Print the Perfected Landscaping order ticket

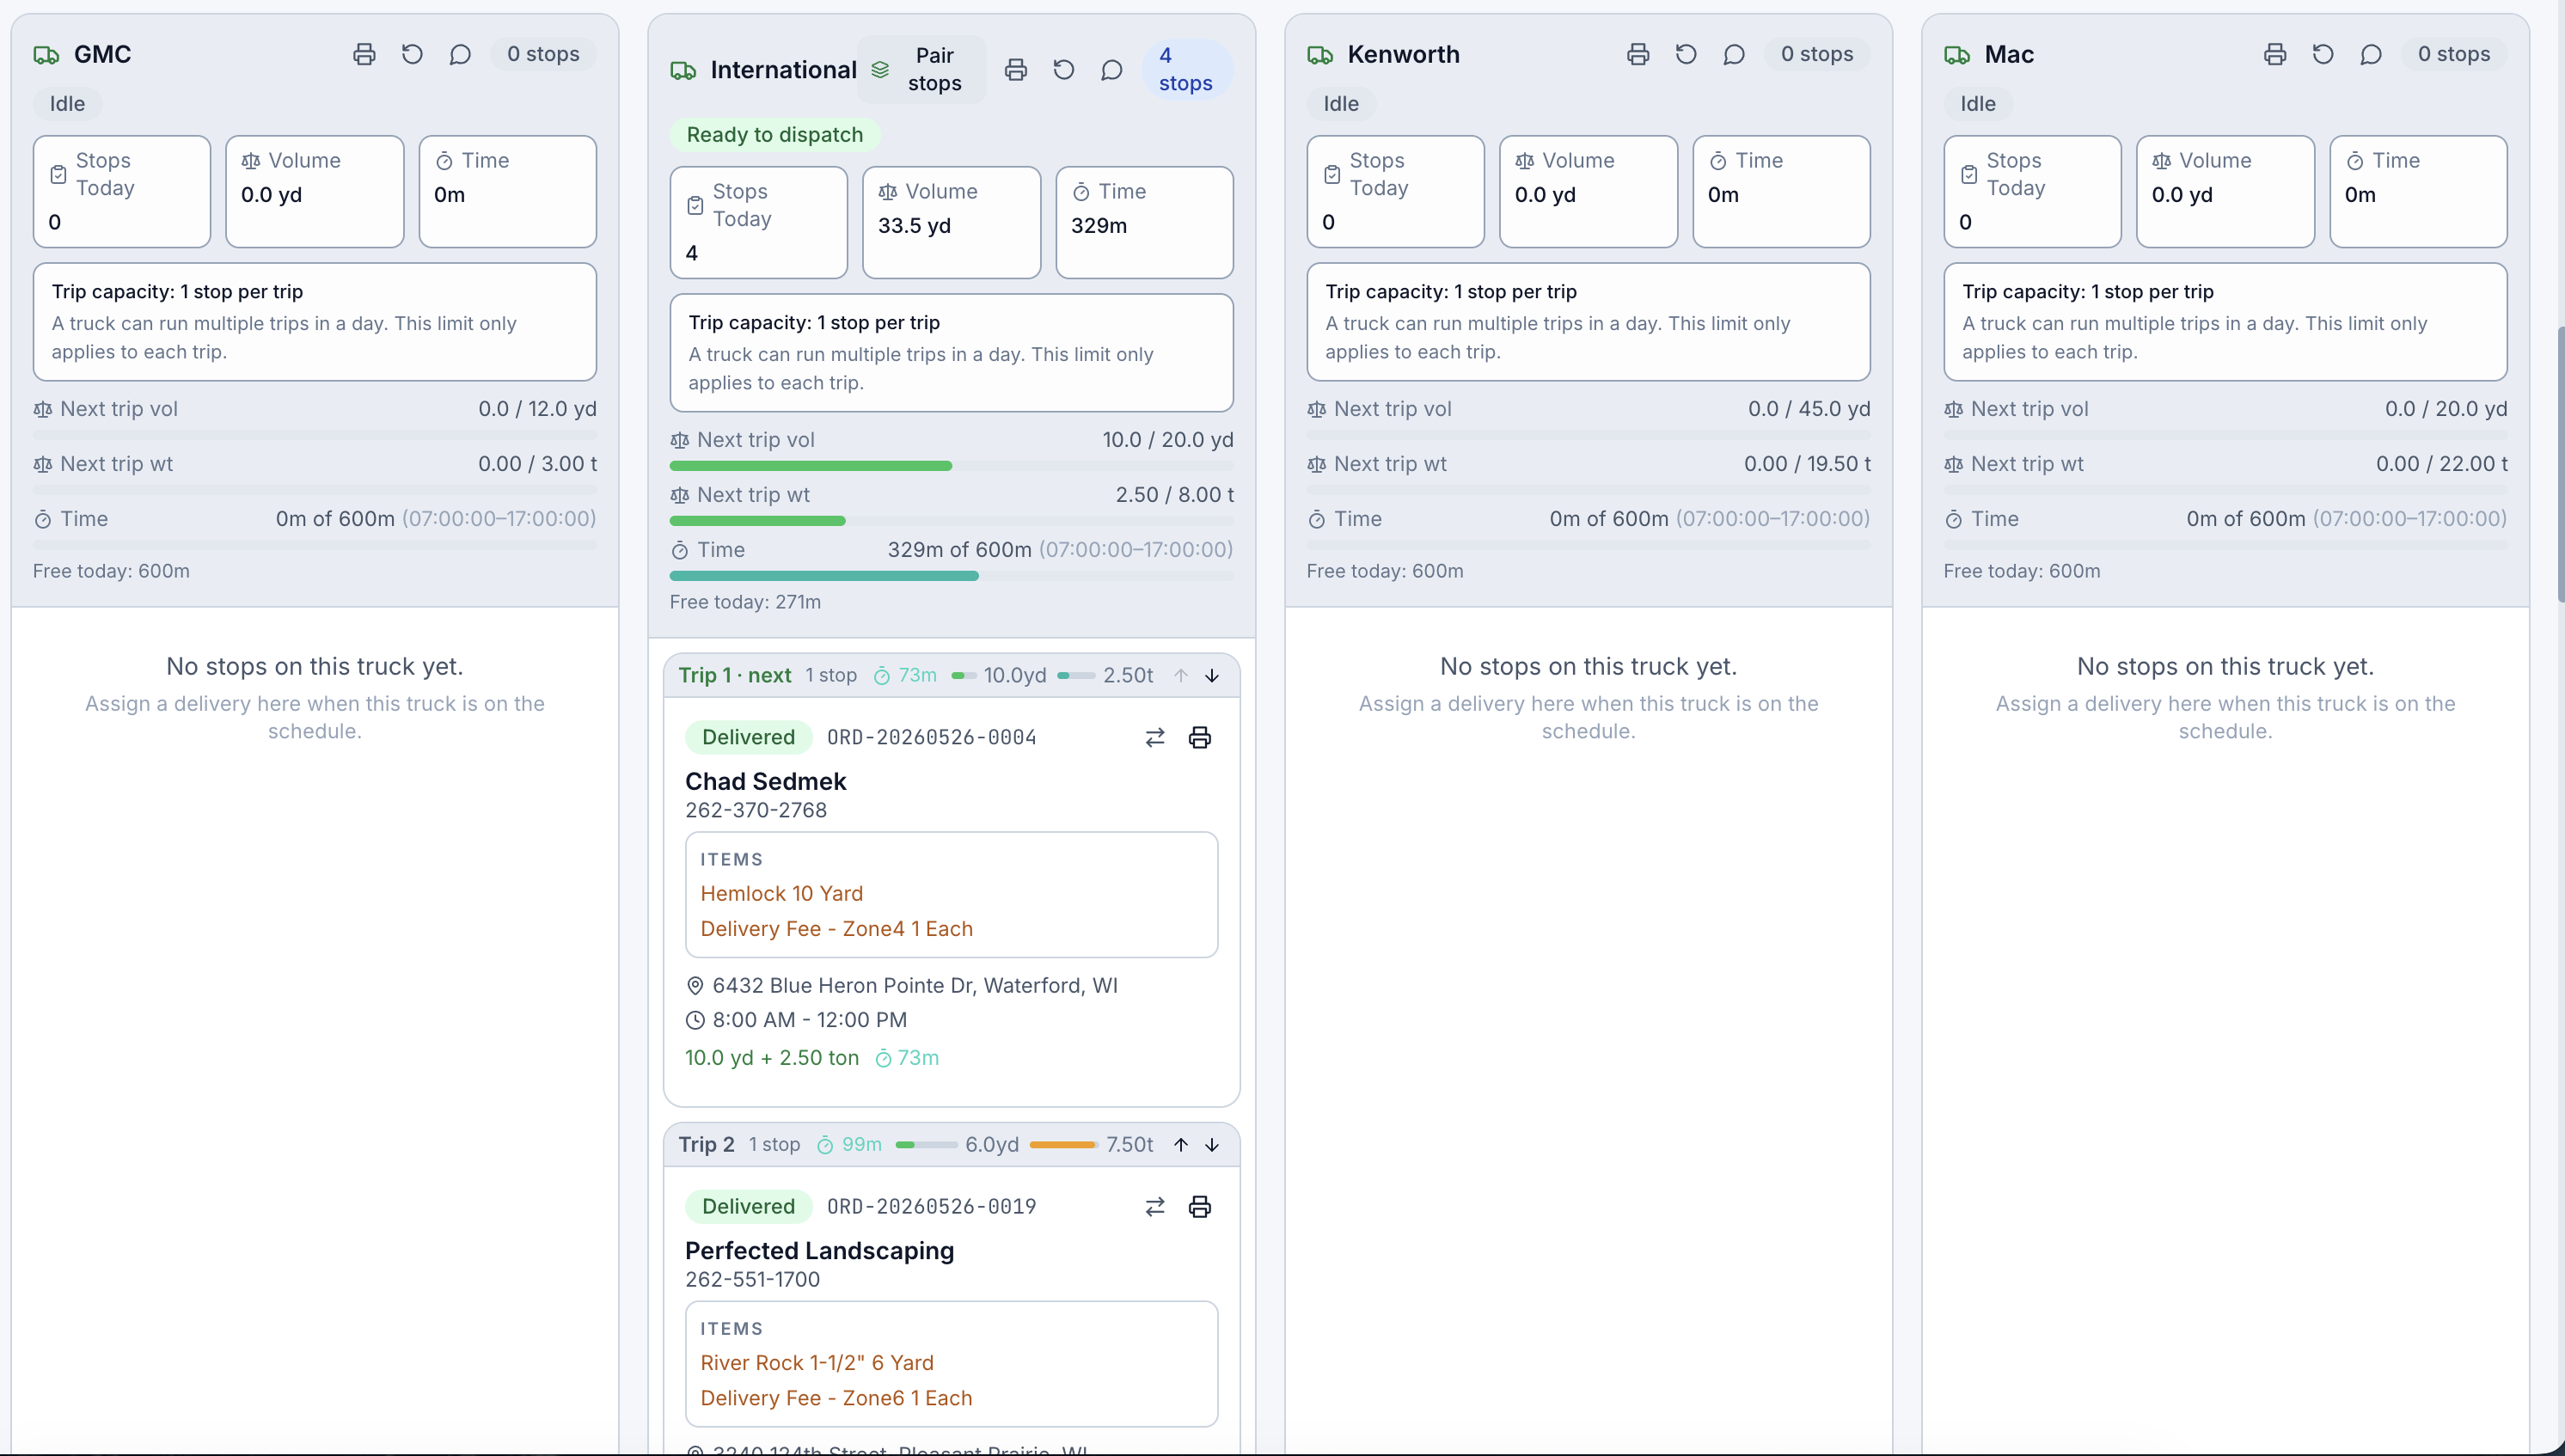tap(1200, 1206)
